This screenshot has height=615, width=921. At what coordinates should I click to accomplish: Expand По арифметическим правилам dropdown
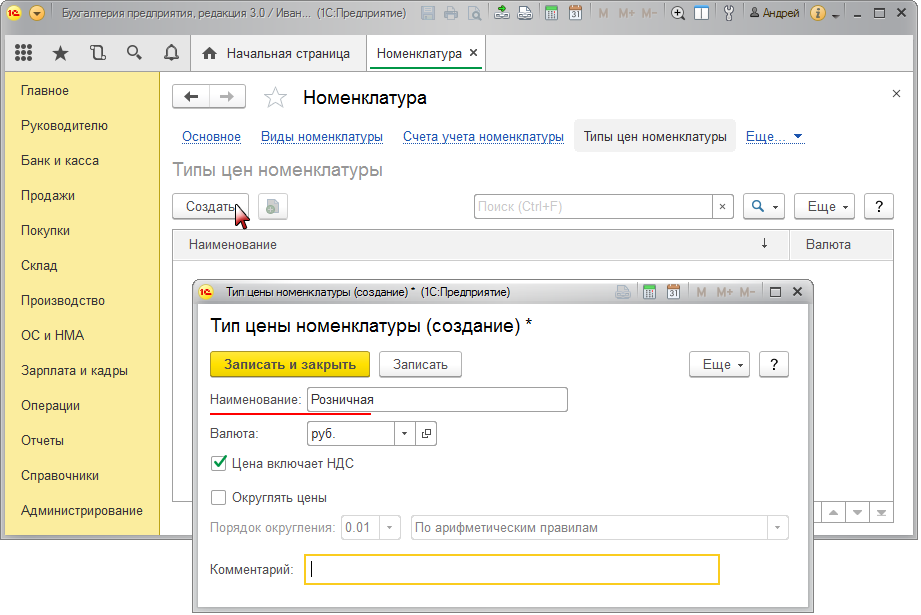point(778,527)
